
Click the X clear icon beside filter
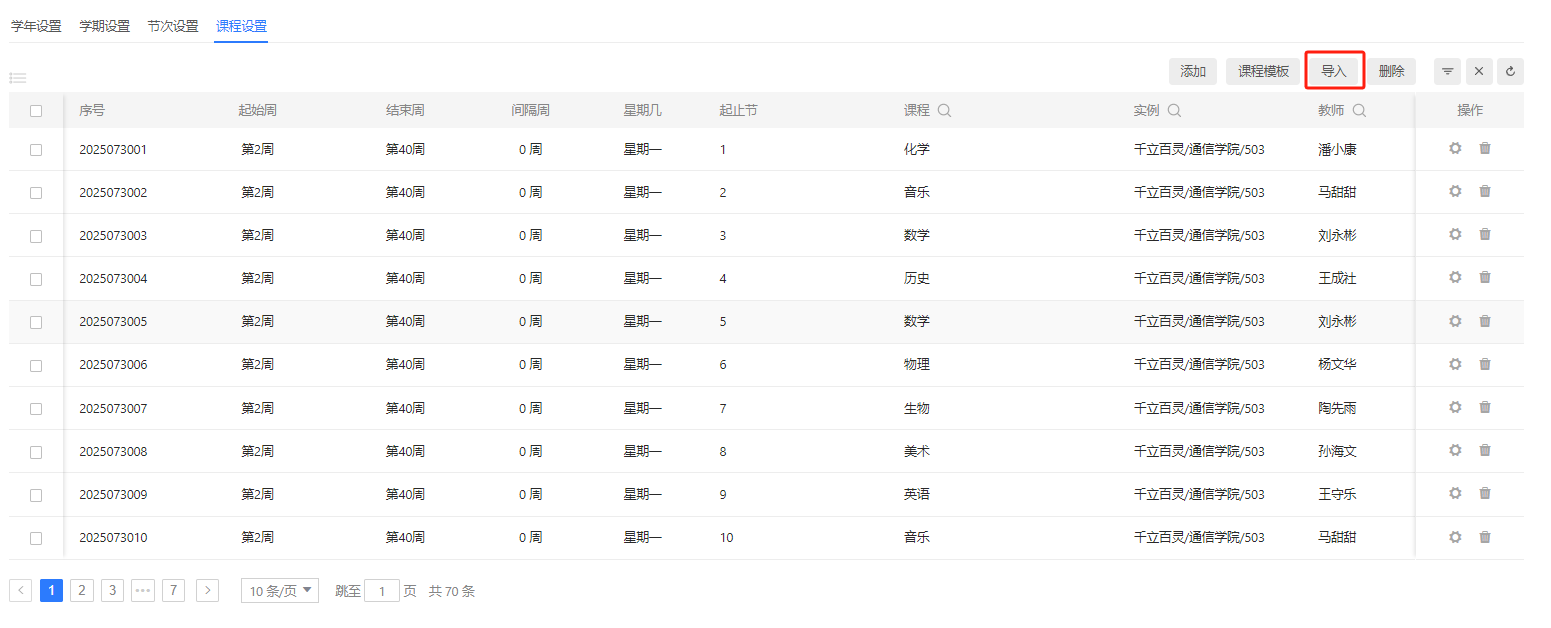1479,72
